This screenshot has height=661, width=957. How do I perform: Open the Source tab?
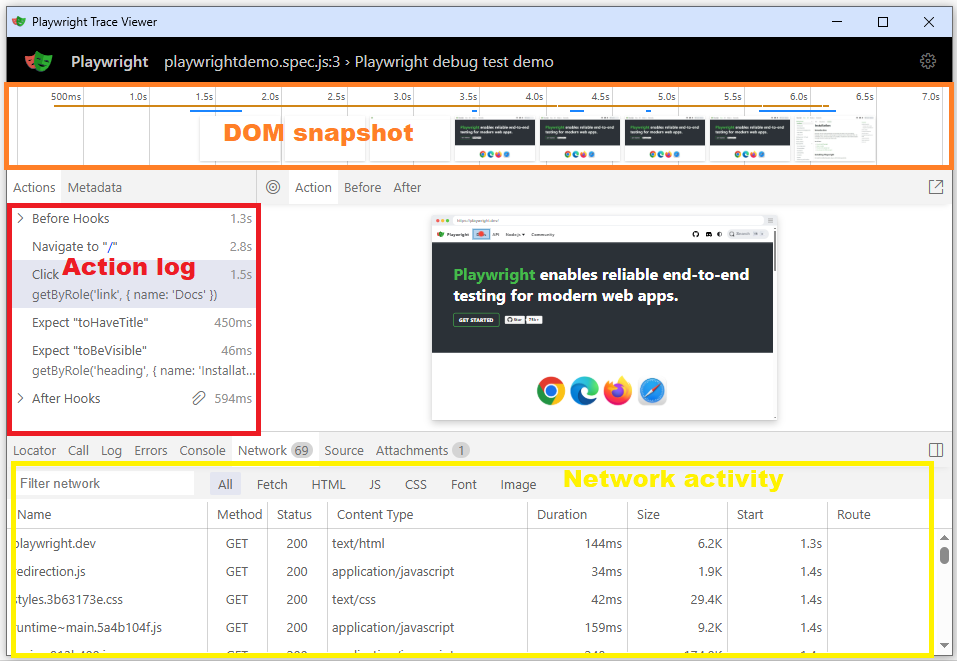pos(344,450)
